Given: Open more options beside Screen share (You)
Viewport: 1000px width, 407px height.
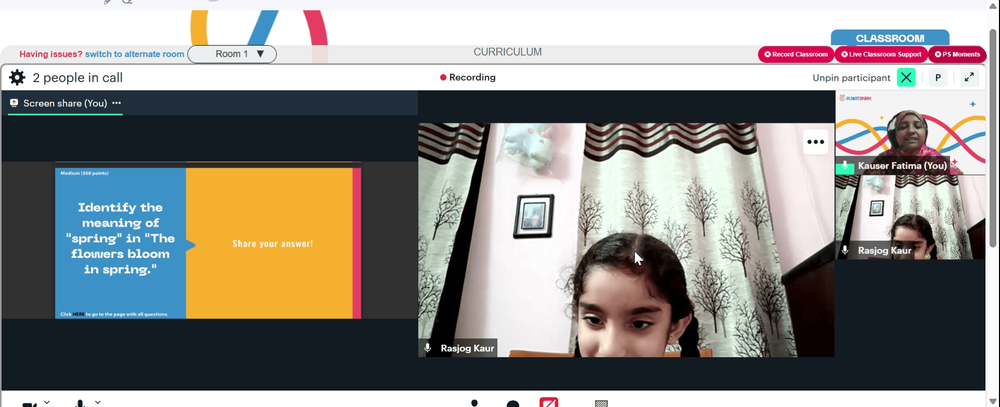Looking at the screenshot, I should [x=117, y=103].
